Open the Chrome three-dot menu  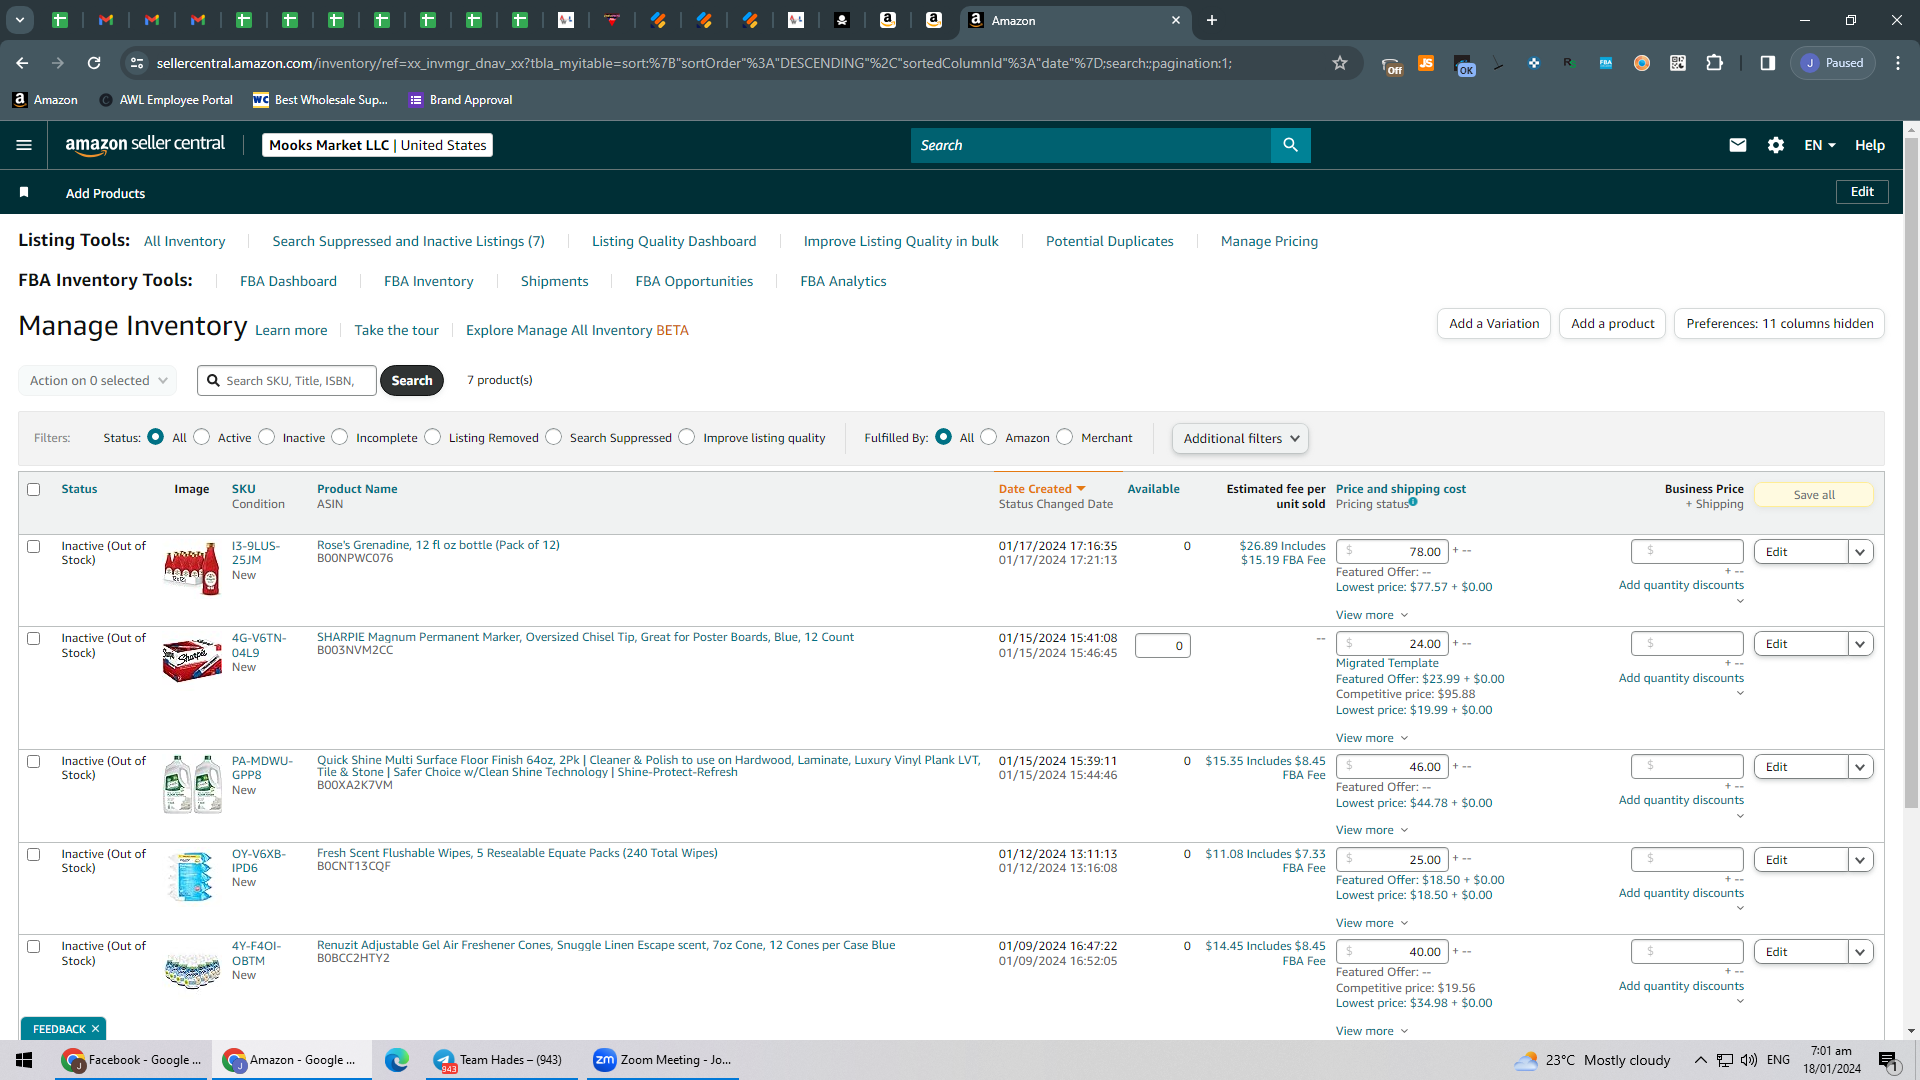[1898, 63]
